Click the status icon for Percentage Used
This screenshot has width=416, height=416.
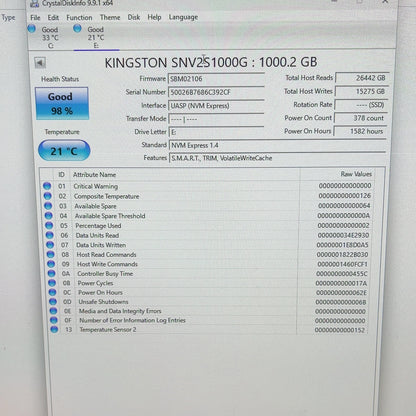[49, 225]
